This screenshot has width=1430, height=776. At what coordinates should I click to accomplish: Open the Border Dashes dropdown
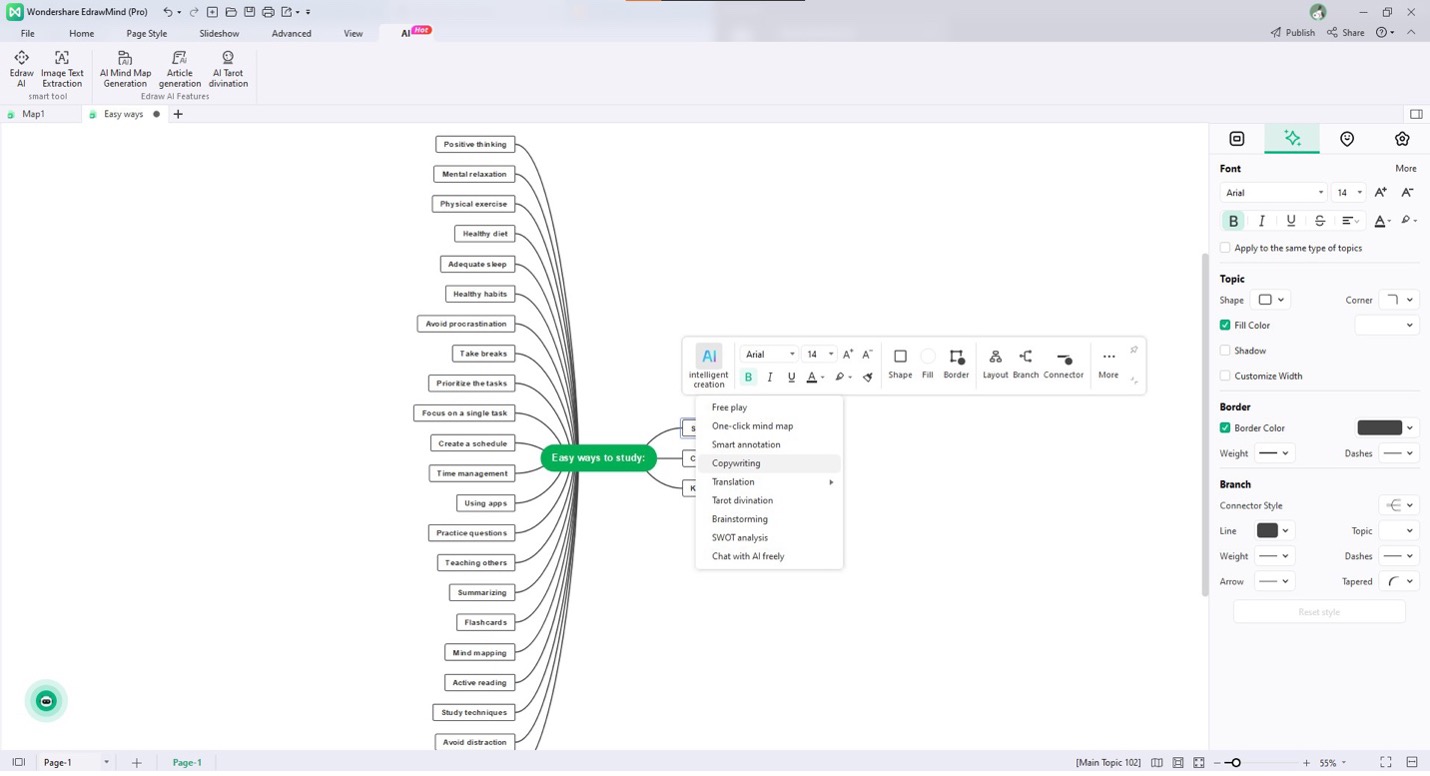click(1399, 453)
